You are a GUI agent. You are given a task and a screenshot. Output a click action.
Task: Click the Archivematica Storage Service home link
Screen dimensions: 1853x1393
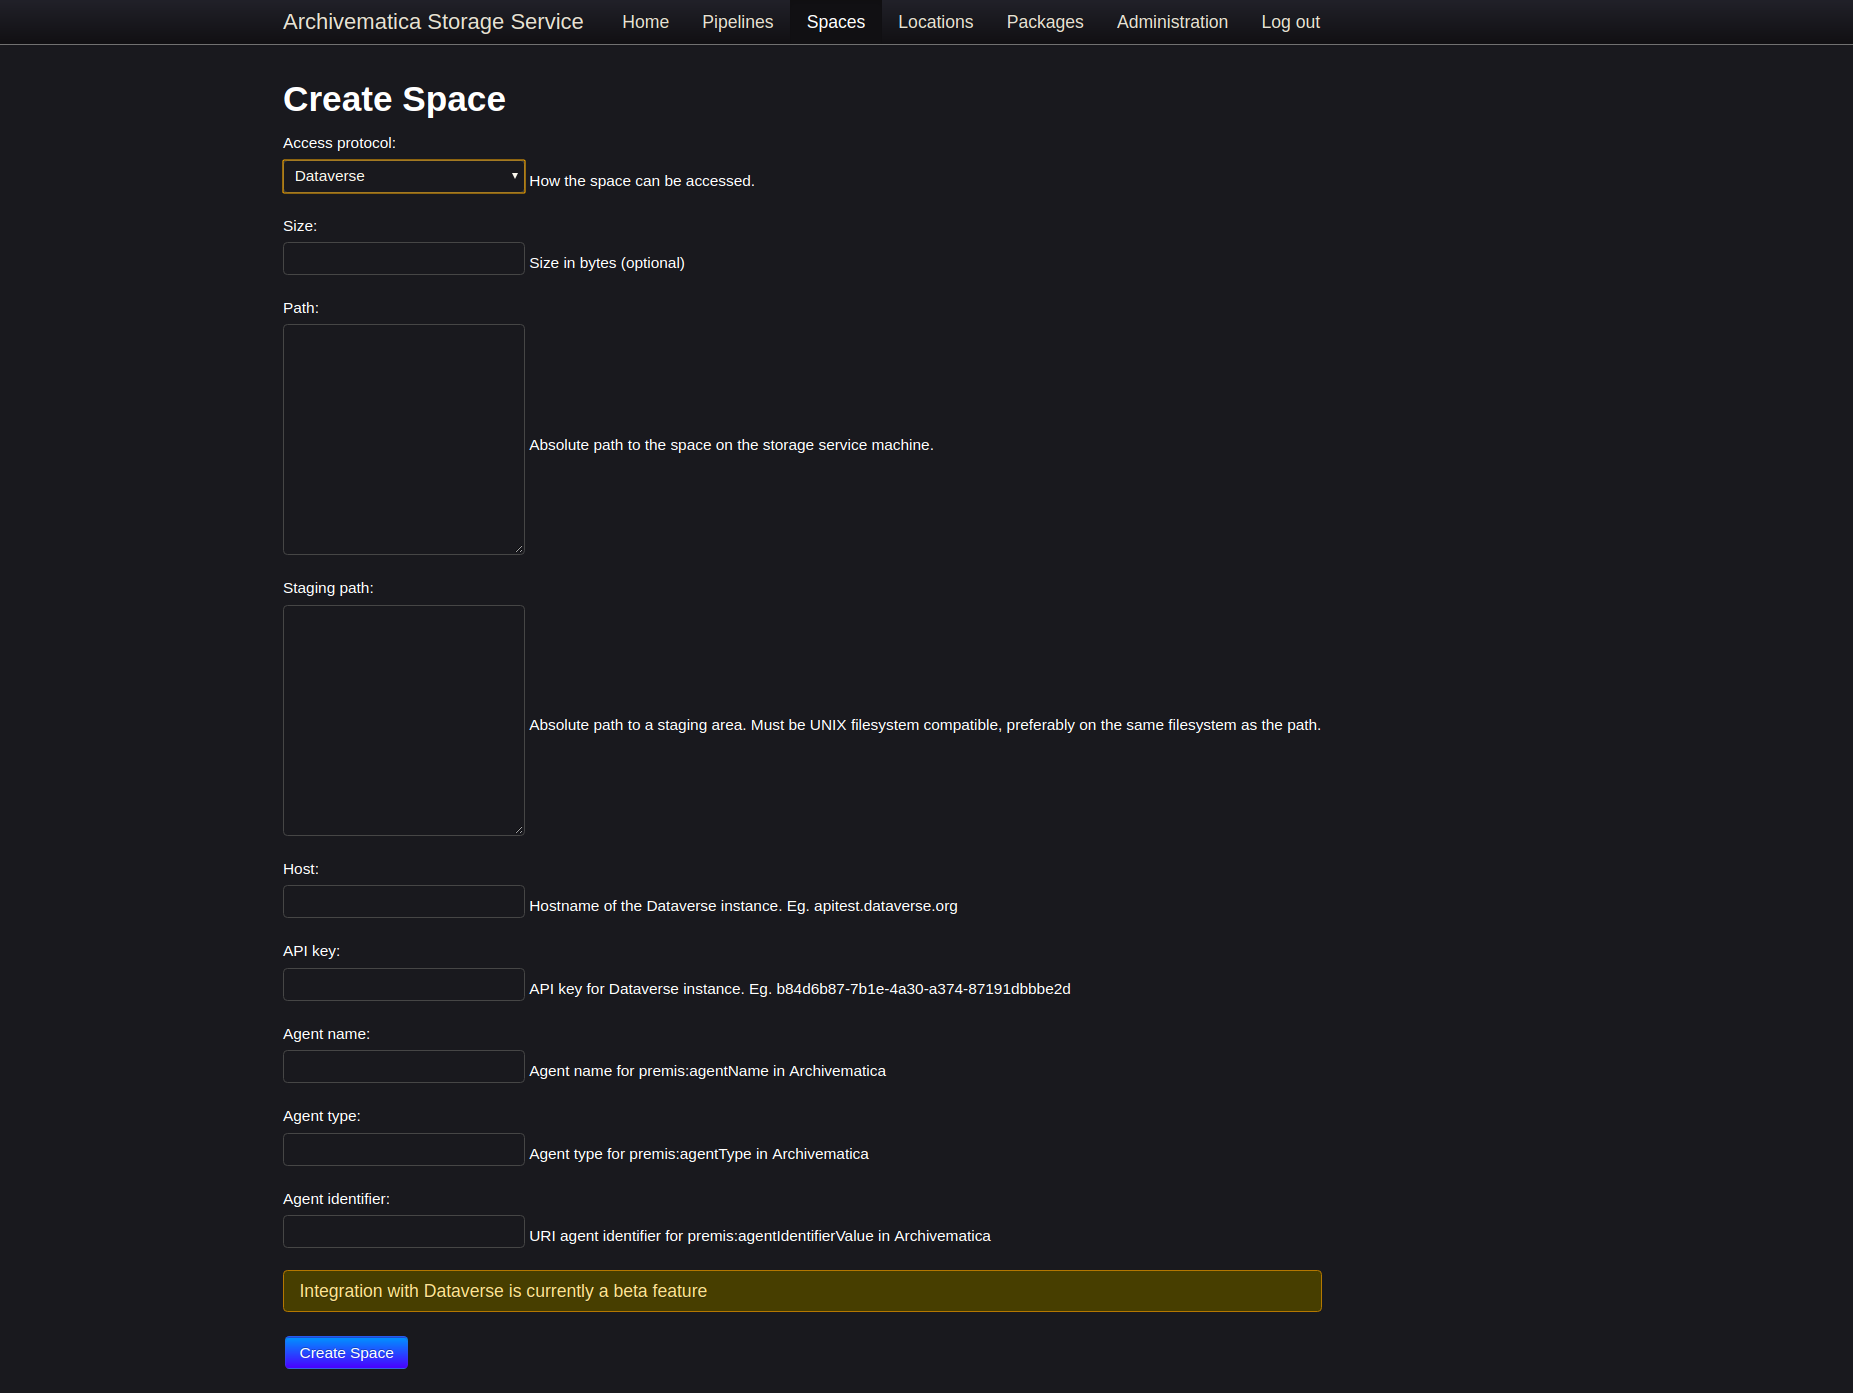point(433,21)
